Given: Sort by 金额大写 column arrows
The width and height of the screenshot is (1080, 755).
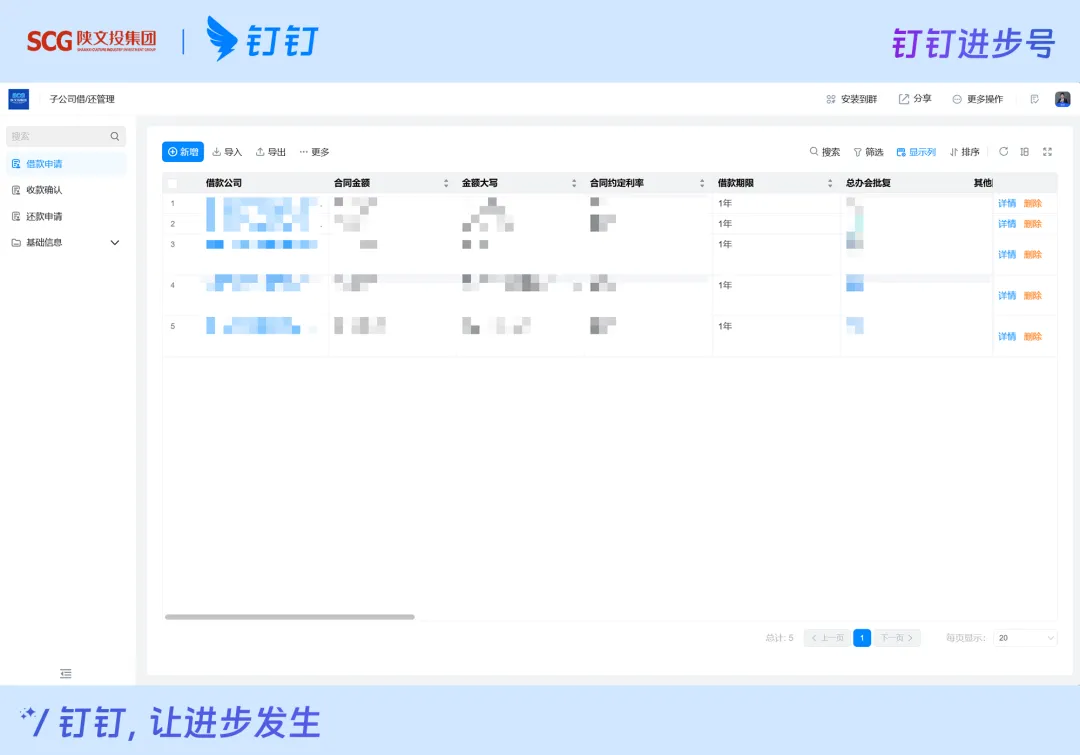Looking at the screenshot, I should 574,183.
